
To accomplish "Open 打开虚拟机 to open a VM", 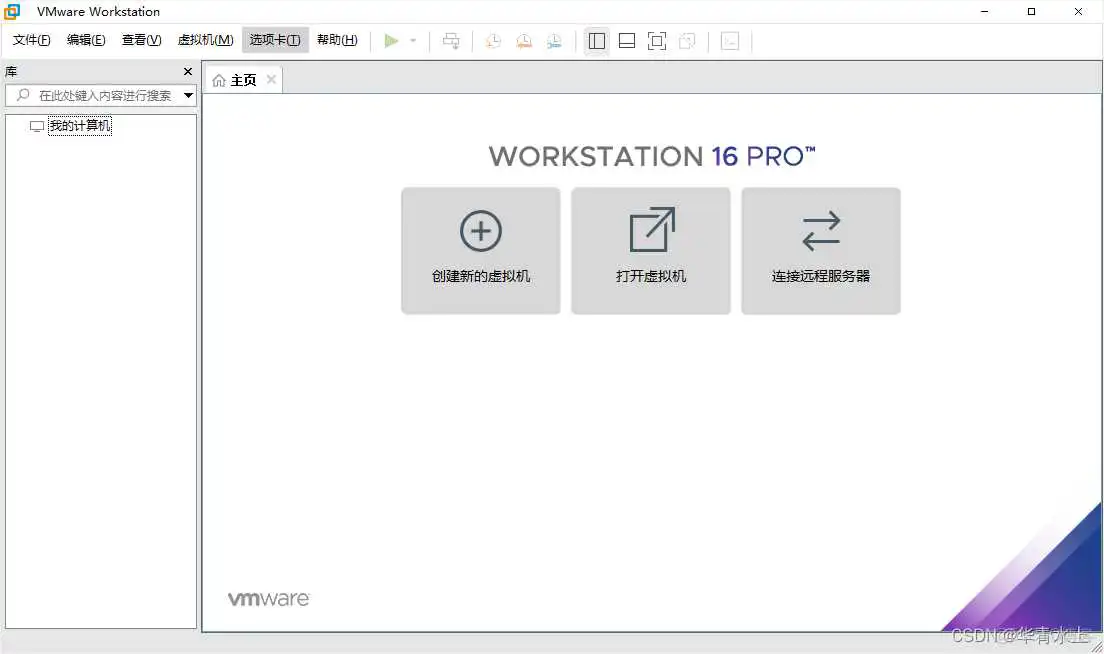I will pos(650,250).
